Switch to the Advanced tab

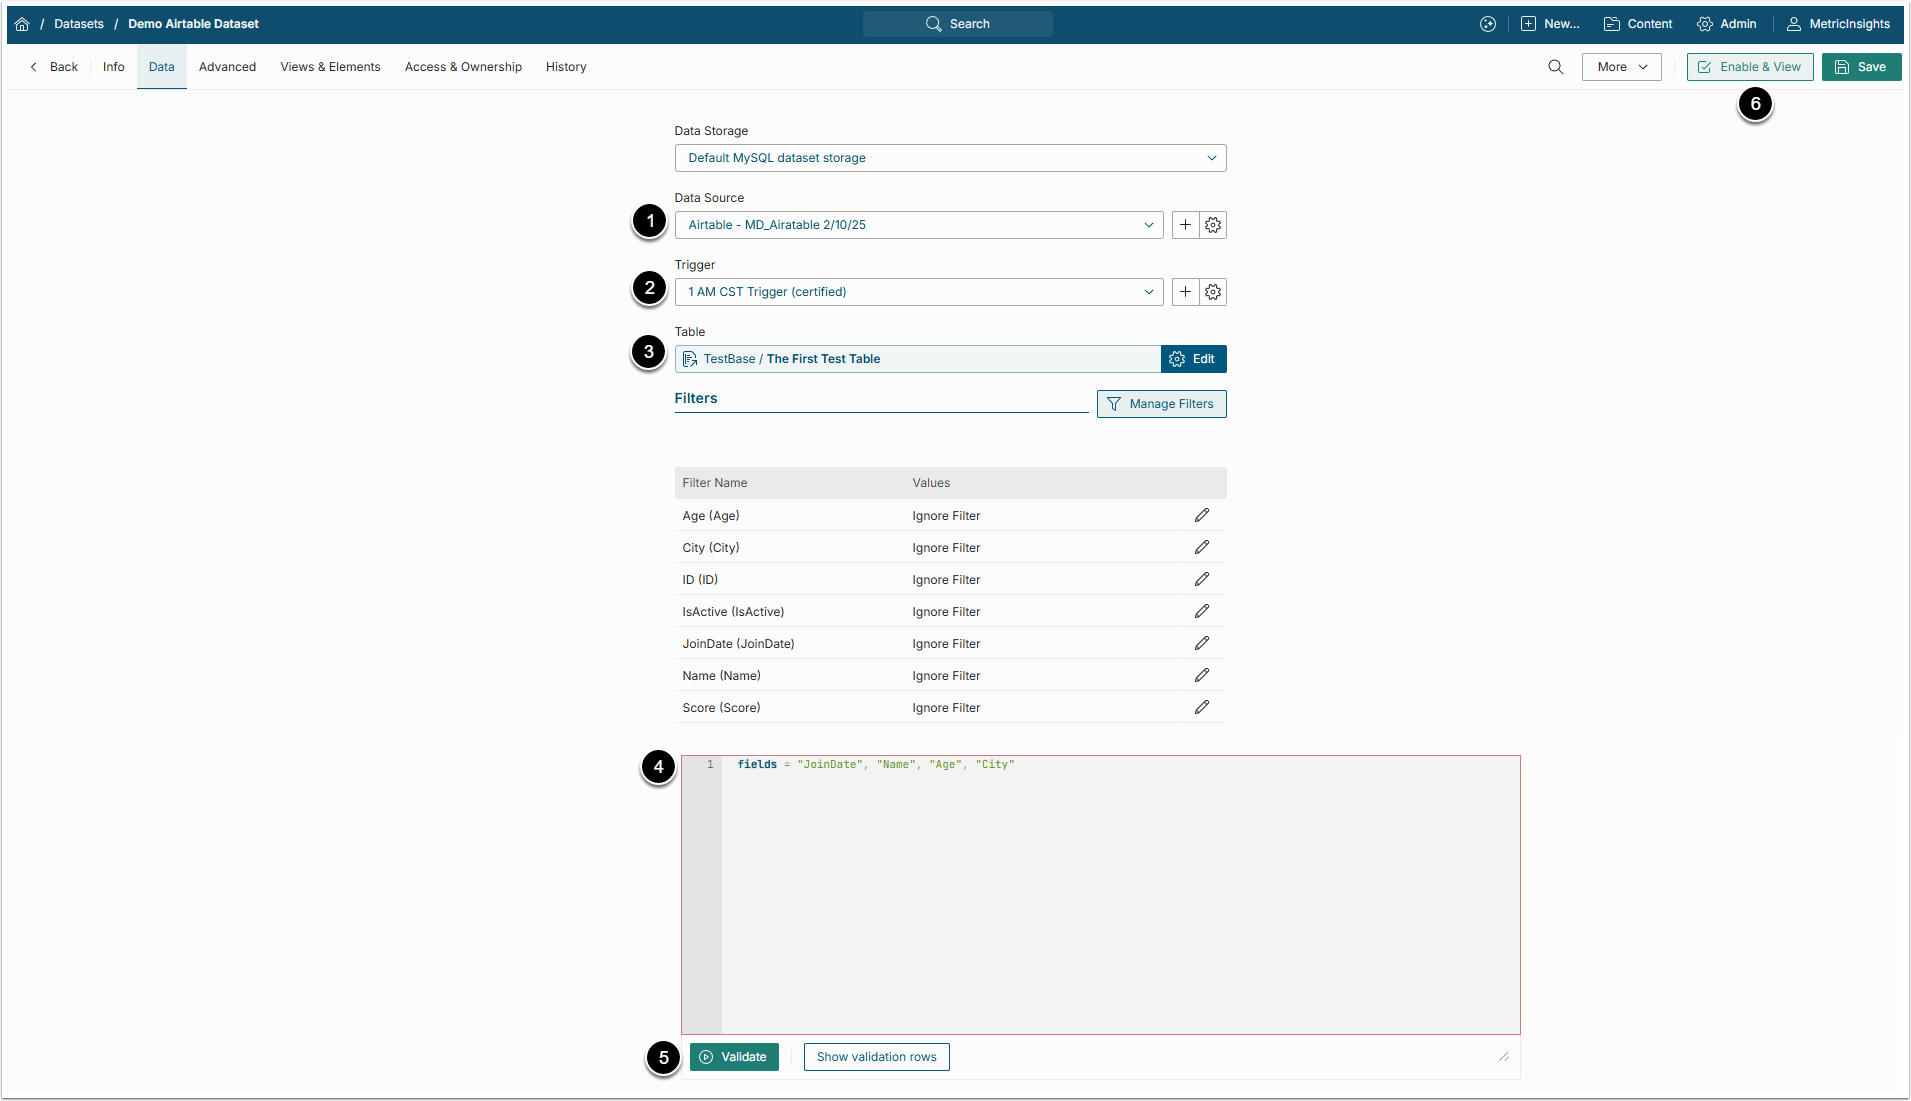tap(227, 67)
